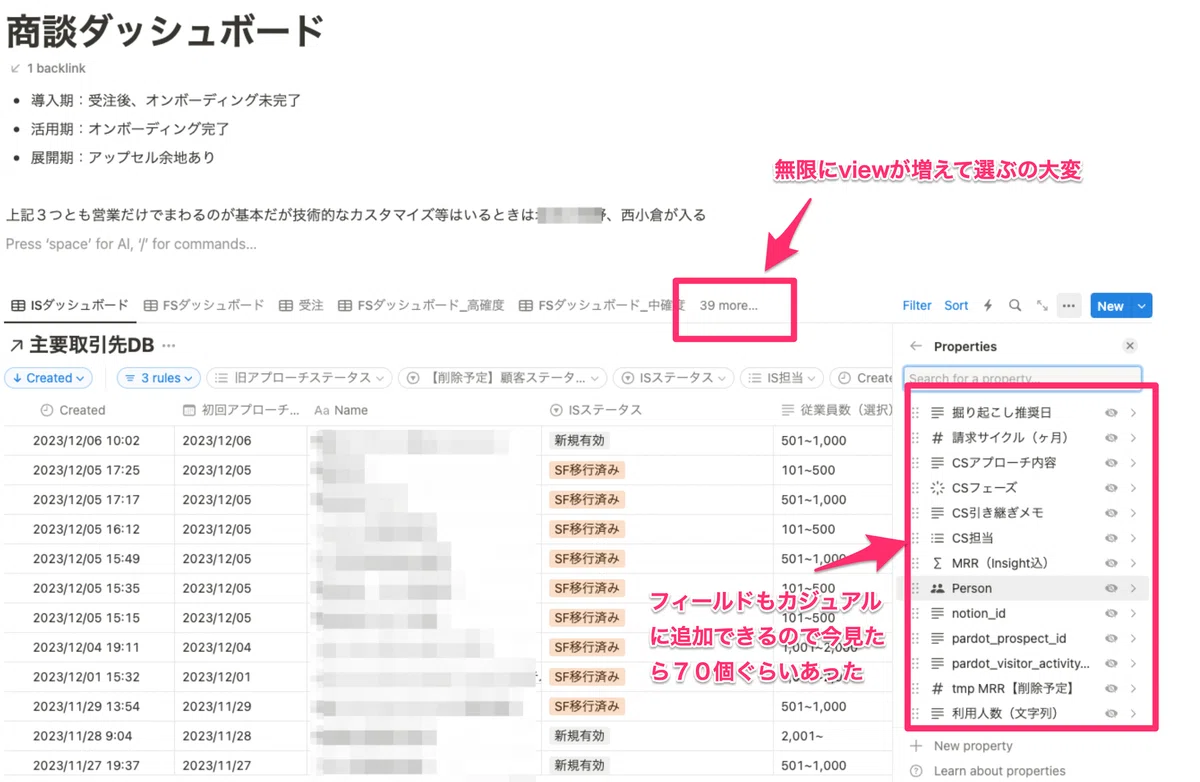Open the ellipsis next to 主要取引先DB title
This screenshot has width=1200, height=782.
tap(169, 346)
